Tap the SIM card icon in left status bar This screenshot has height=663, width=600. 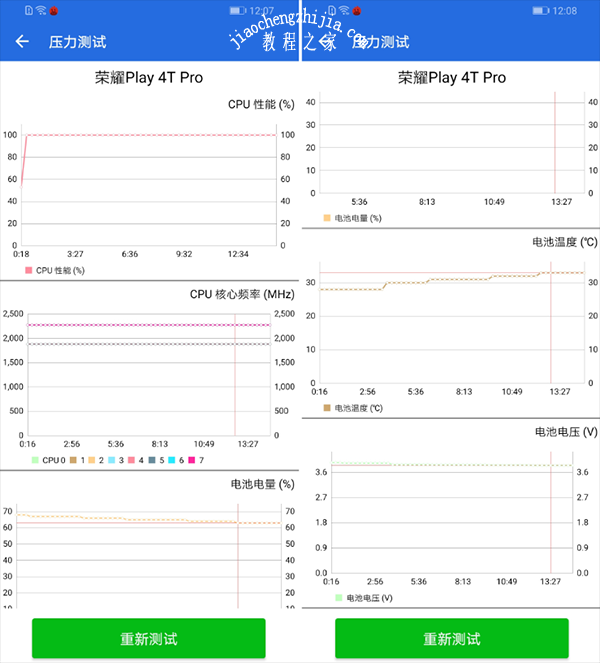tap(29, 11)
